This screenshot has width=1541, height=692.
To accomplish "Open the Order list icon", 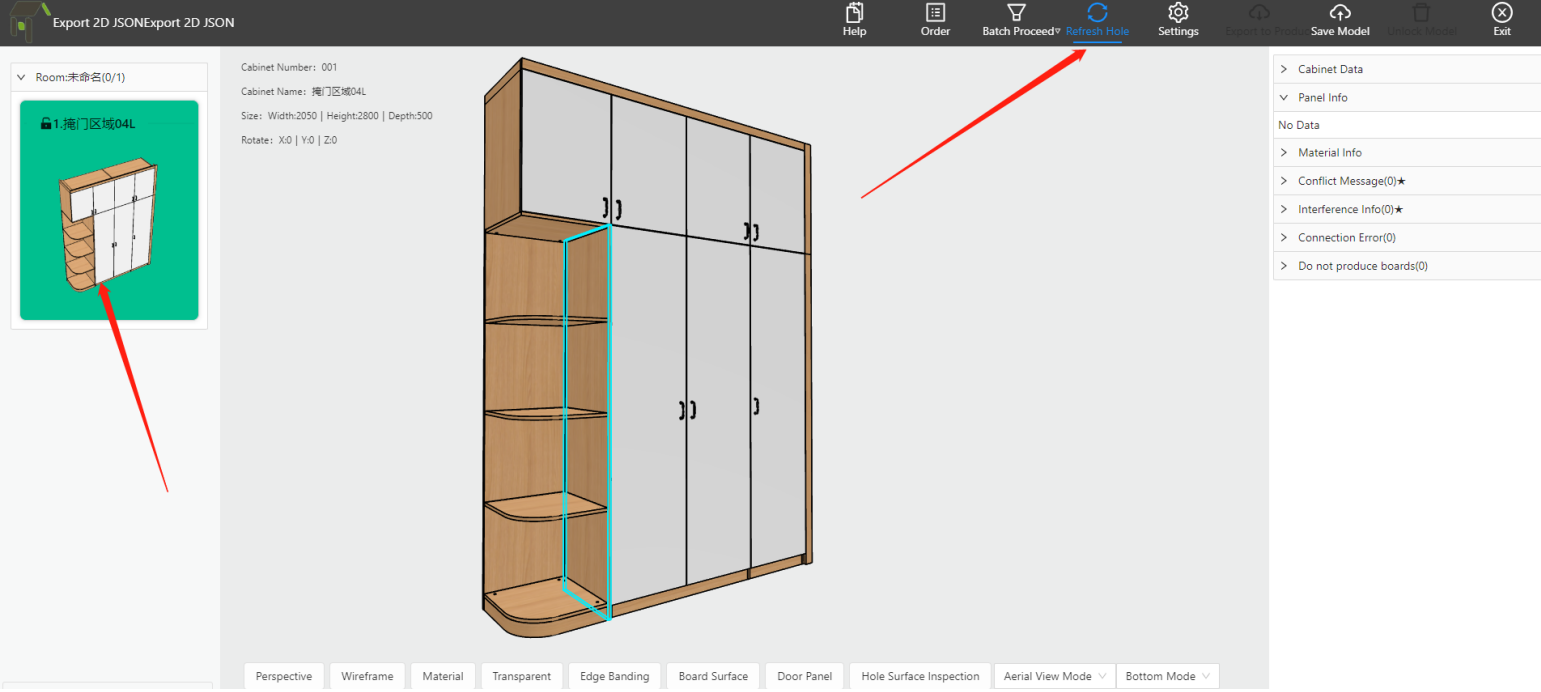I will point(935,13).
